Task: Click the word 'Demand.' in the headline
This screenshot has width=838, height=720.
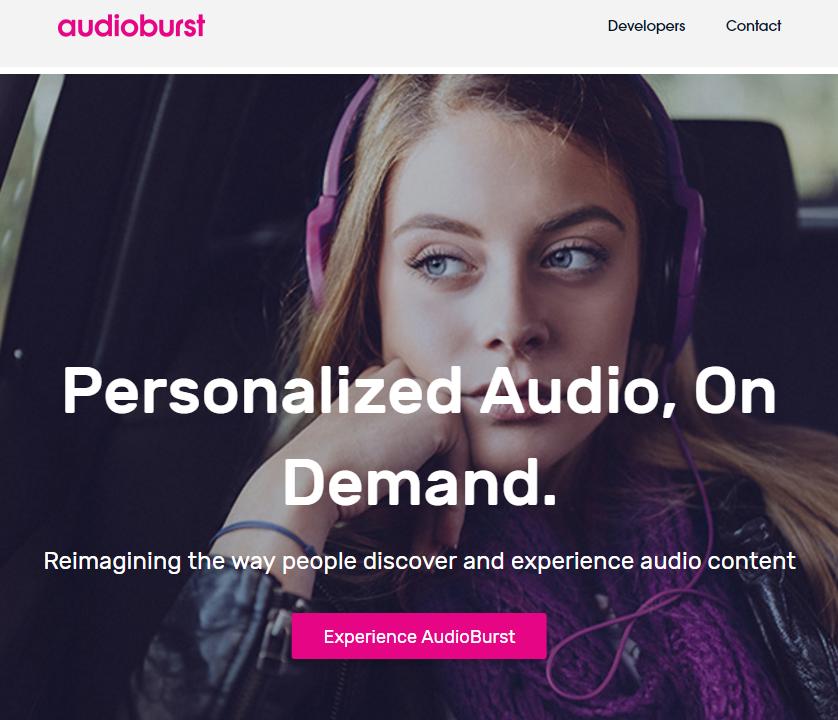Action: pos(420,483)
